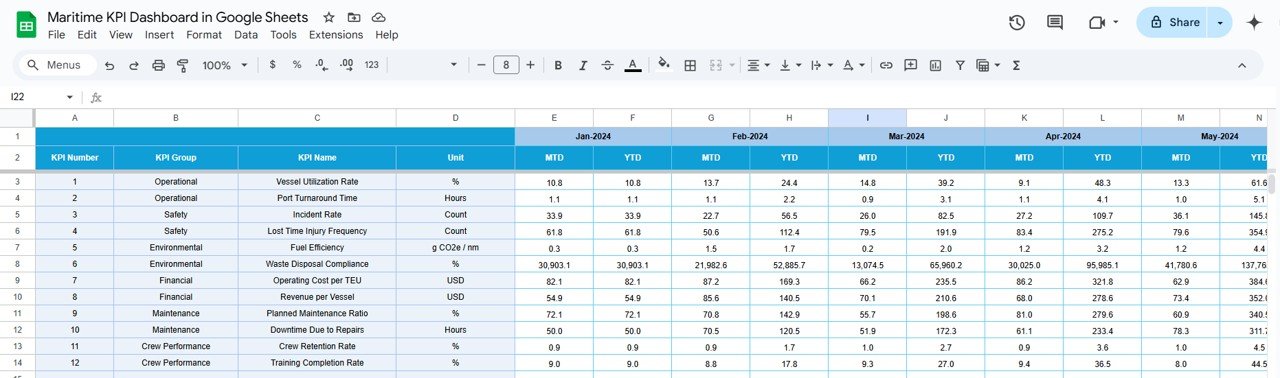Click the insert chart icon
Image resolution: width=1280 pixels, height=378 pixels.
click(x=935, y=65)
